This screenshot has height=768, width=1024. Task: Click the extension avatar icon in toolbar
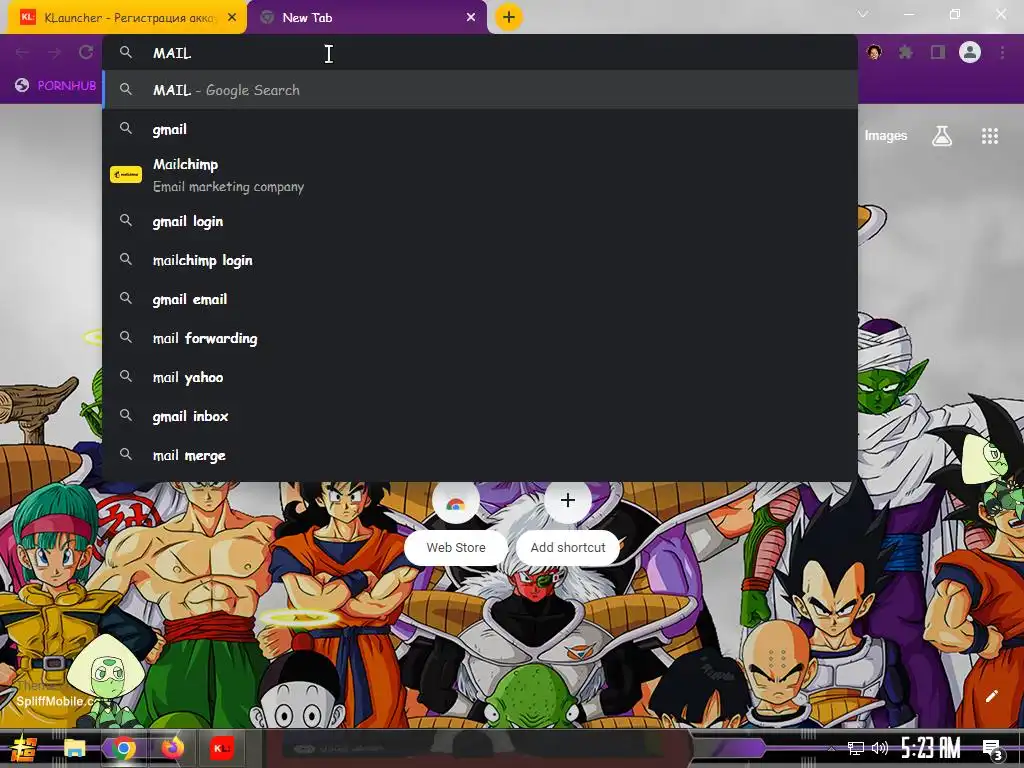pyautogui.click(x=874, y=52)
